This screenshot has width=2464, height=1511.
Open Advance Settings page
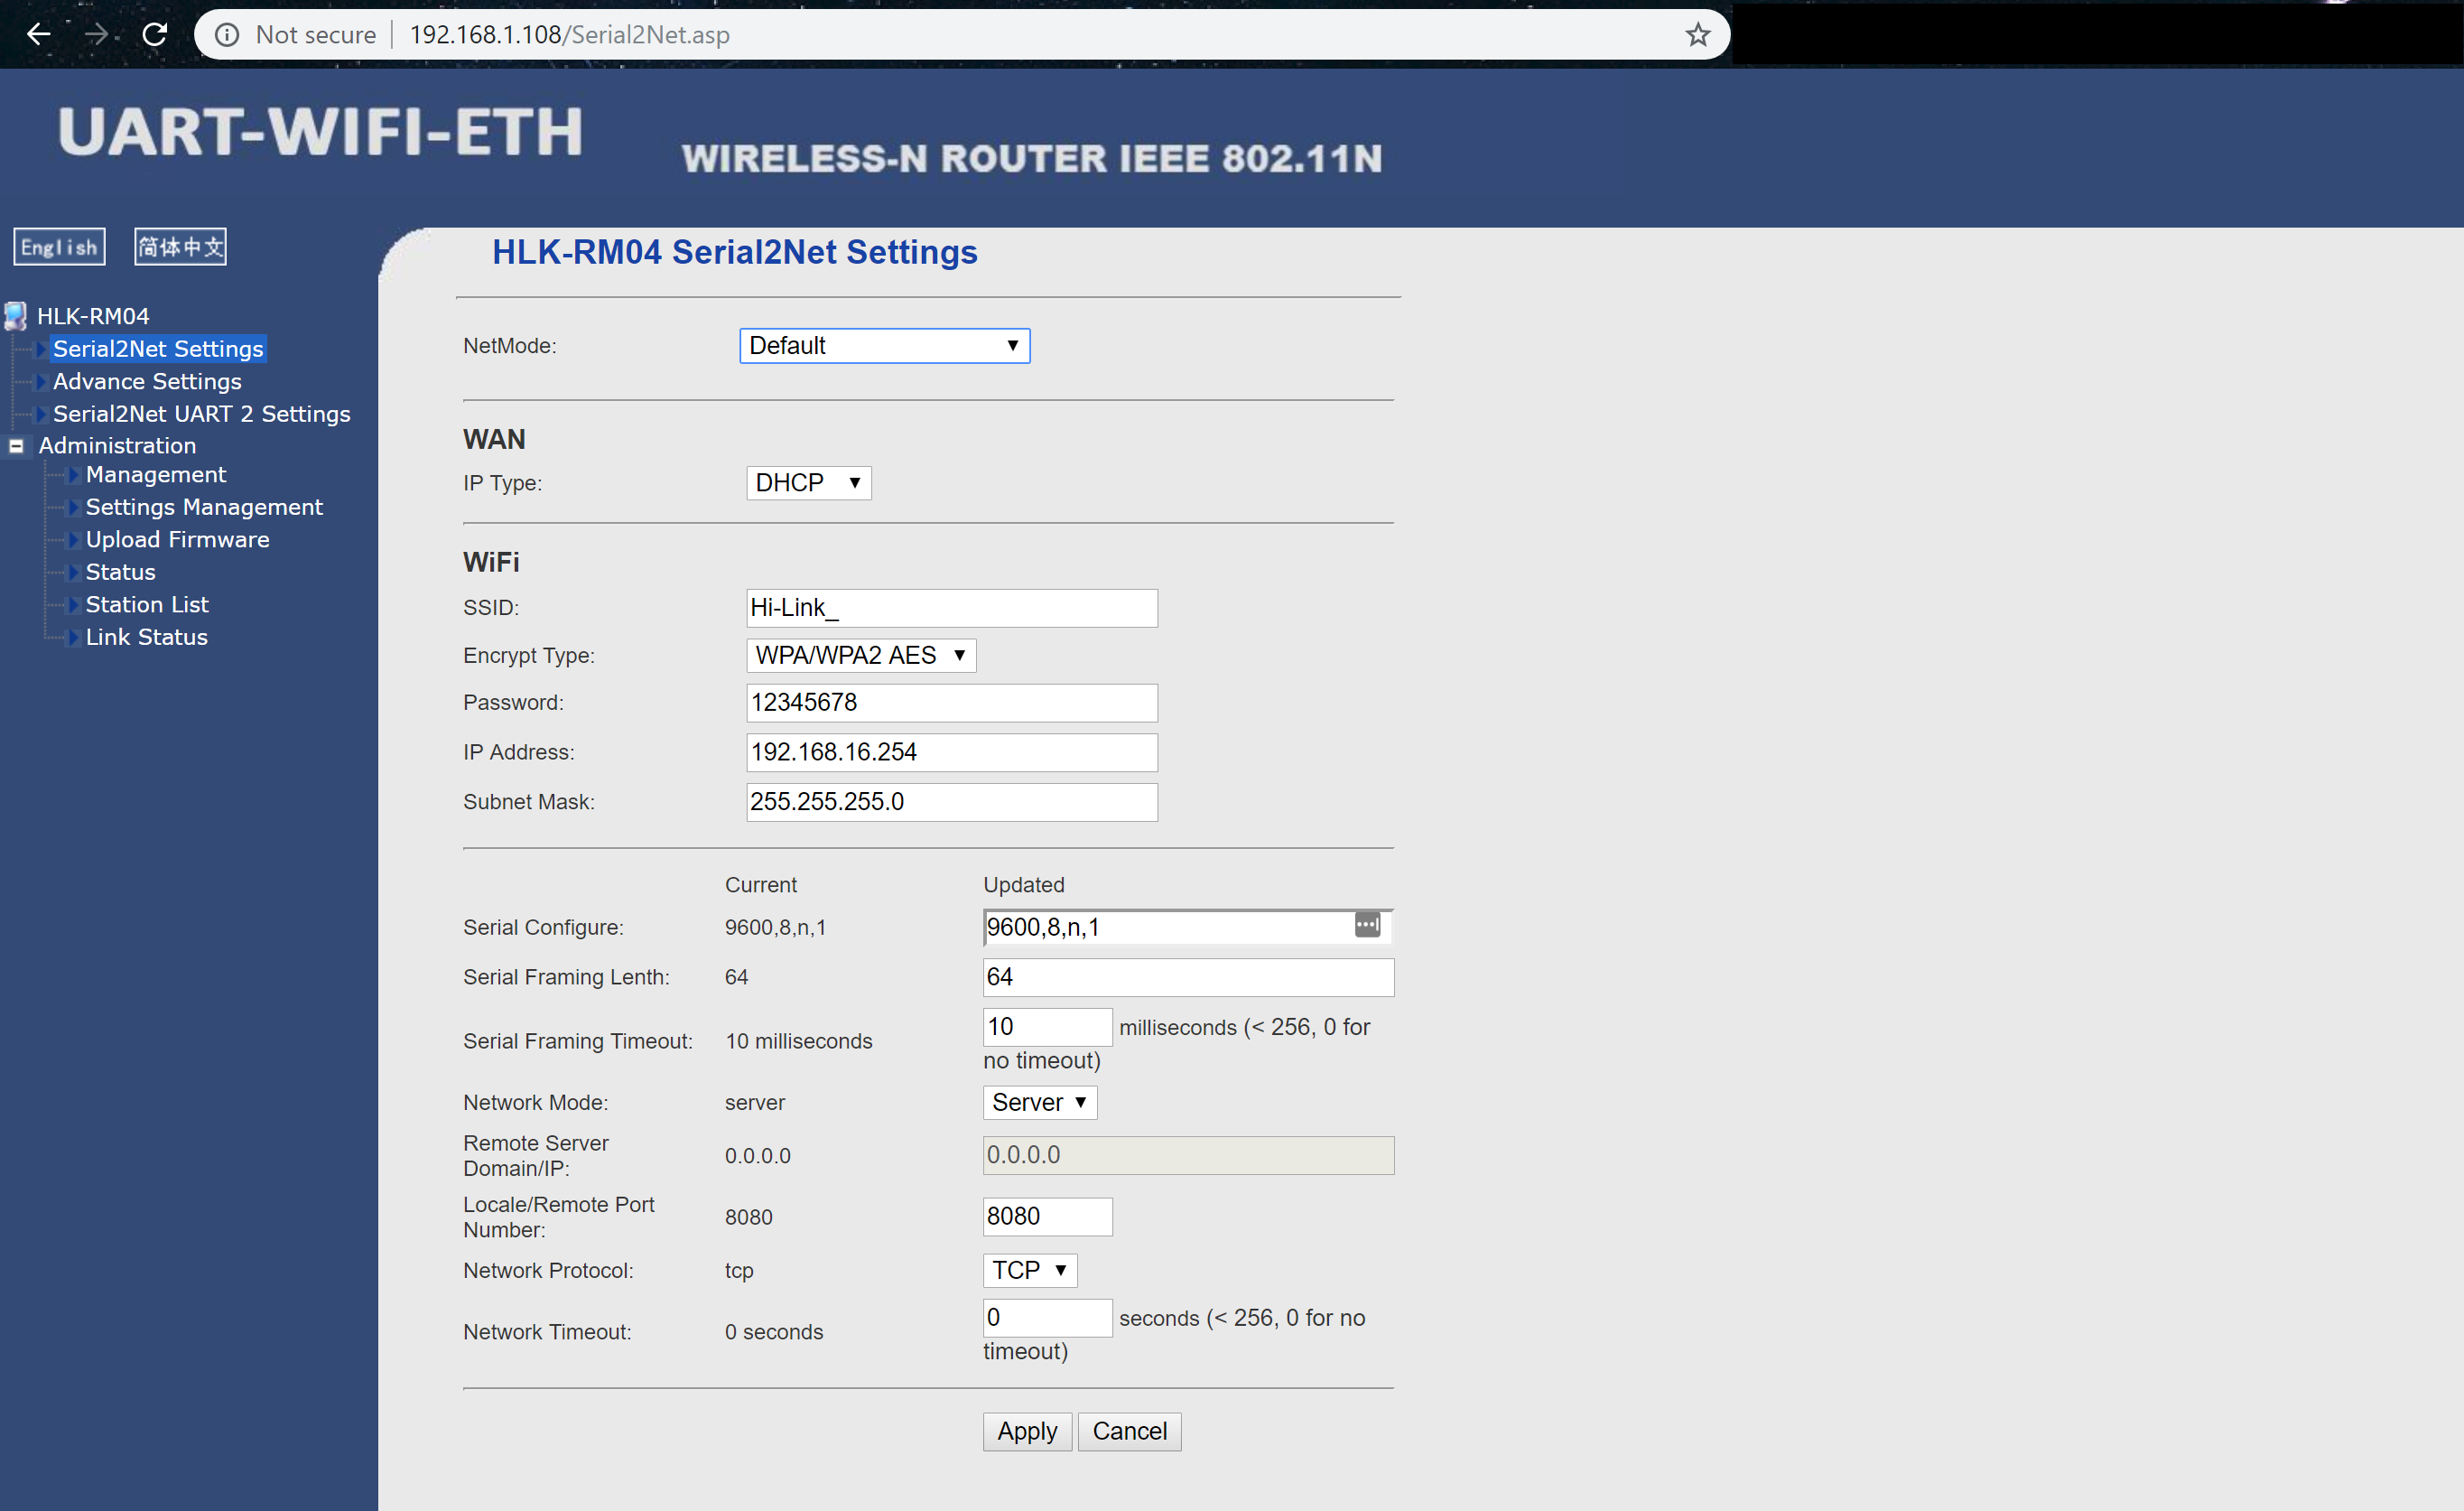click(147, 382)
